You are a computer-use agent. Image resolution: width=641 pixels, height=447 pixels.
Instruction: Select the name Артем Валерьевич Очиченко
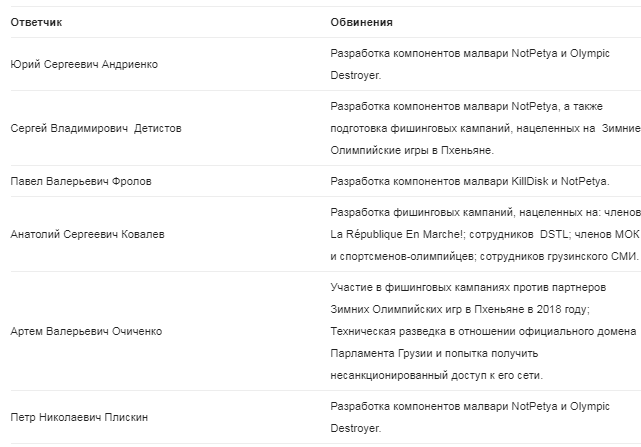coord(86,331)
